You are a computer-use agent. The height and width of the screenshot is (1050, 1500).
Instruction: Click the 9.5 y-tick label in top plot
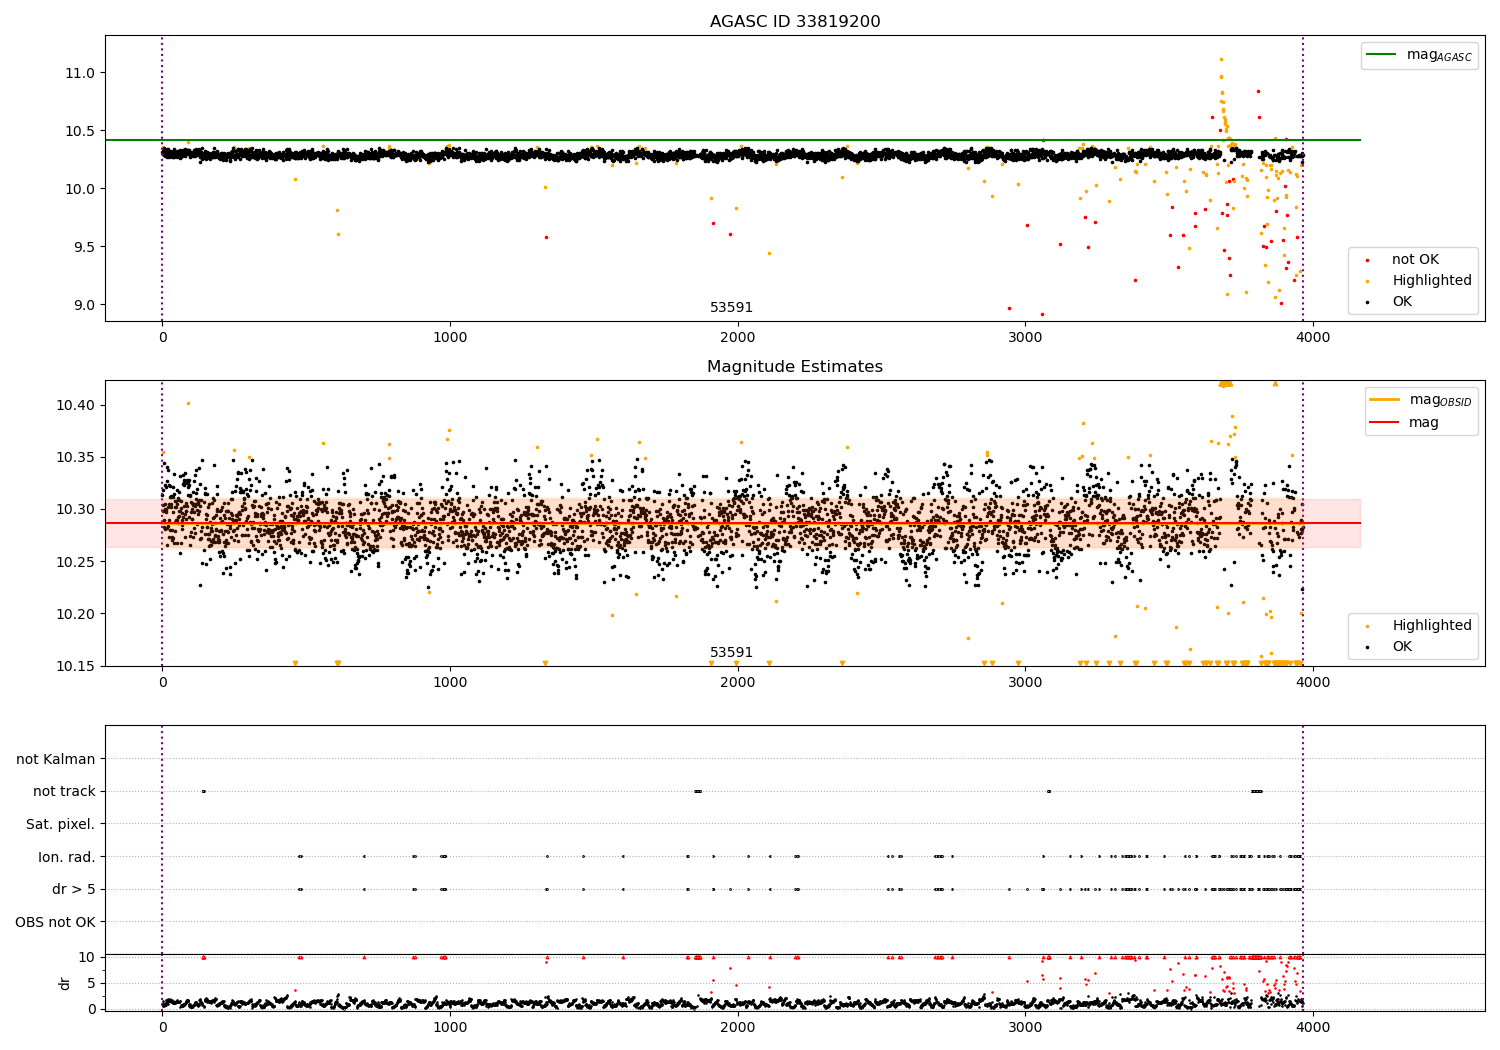(x=84, y=247)
